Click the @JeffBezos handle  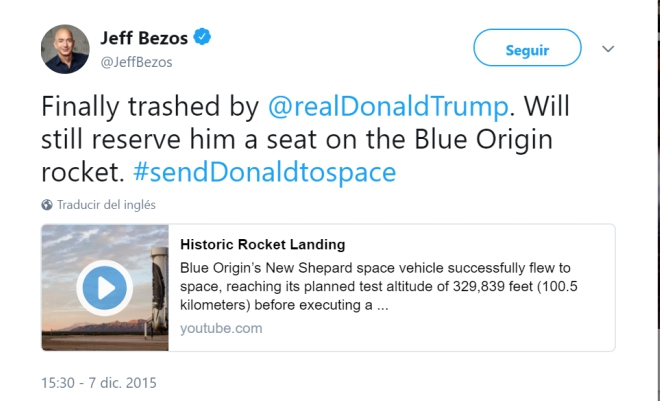tap(136, 62)
